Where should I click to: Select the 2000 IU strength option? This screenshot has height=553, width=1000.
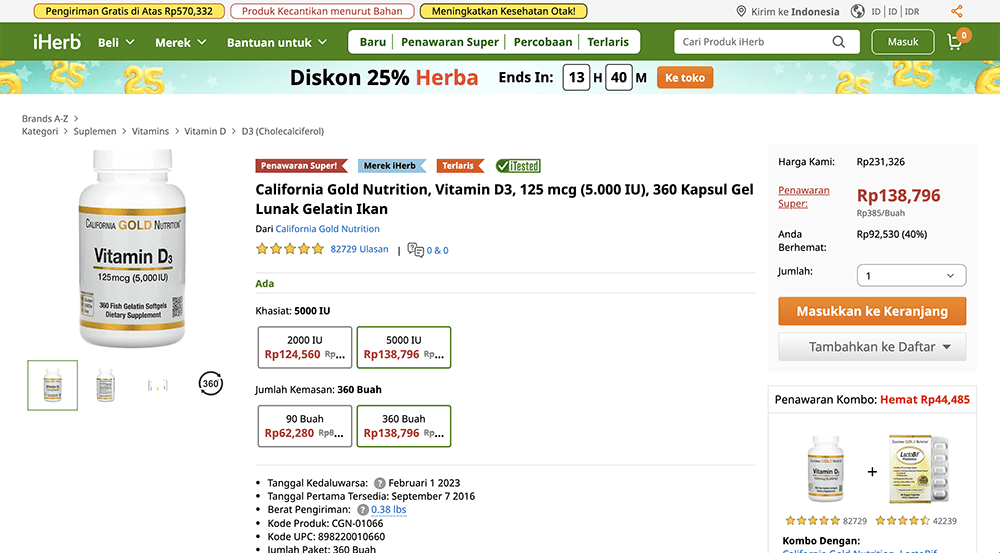click(x=304, y=347)
